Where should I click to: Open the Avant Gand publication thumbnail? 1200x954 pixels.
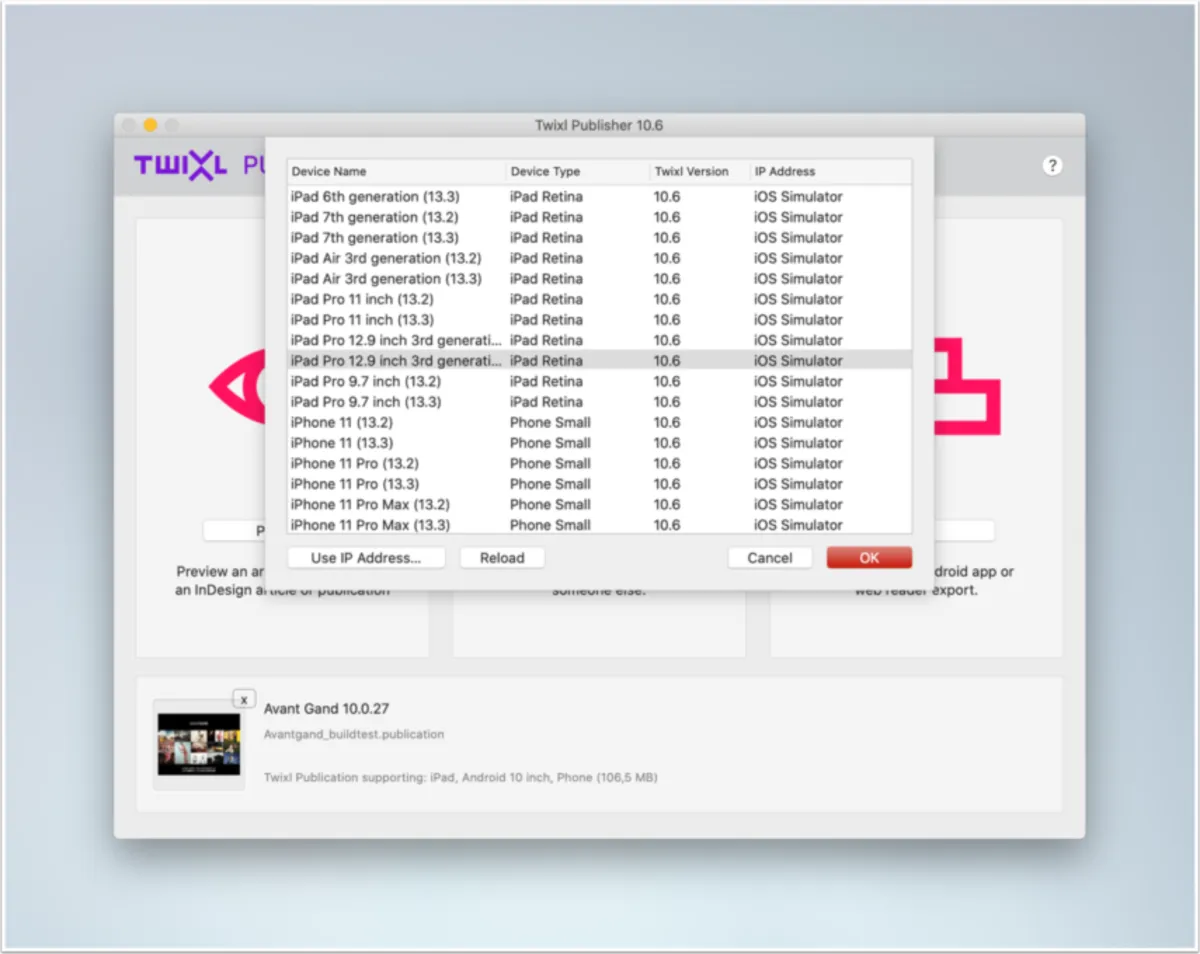199,744
